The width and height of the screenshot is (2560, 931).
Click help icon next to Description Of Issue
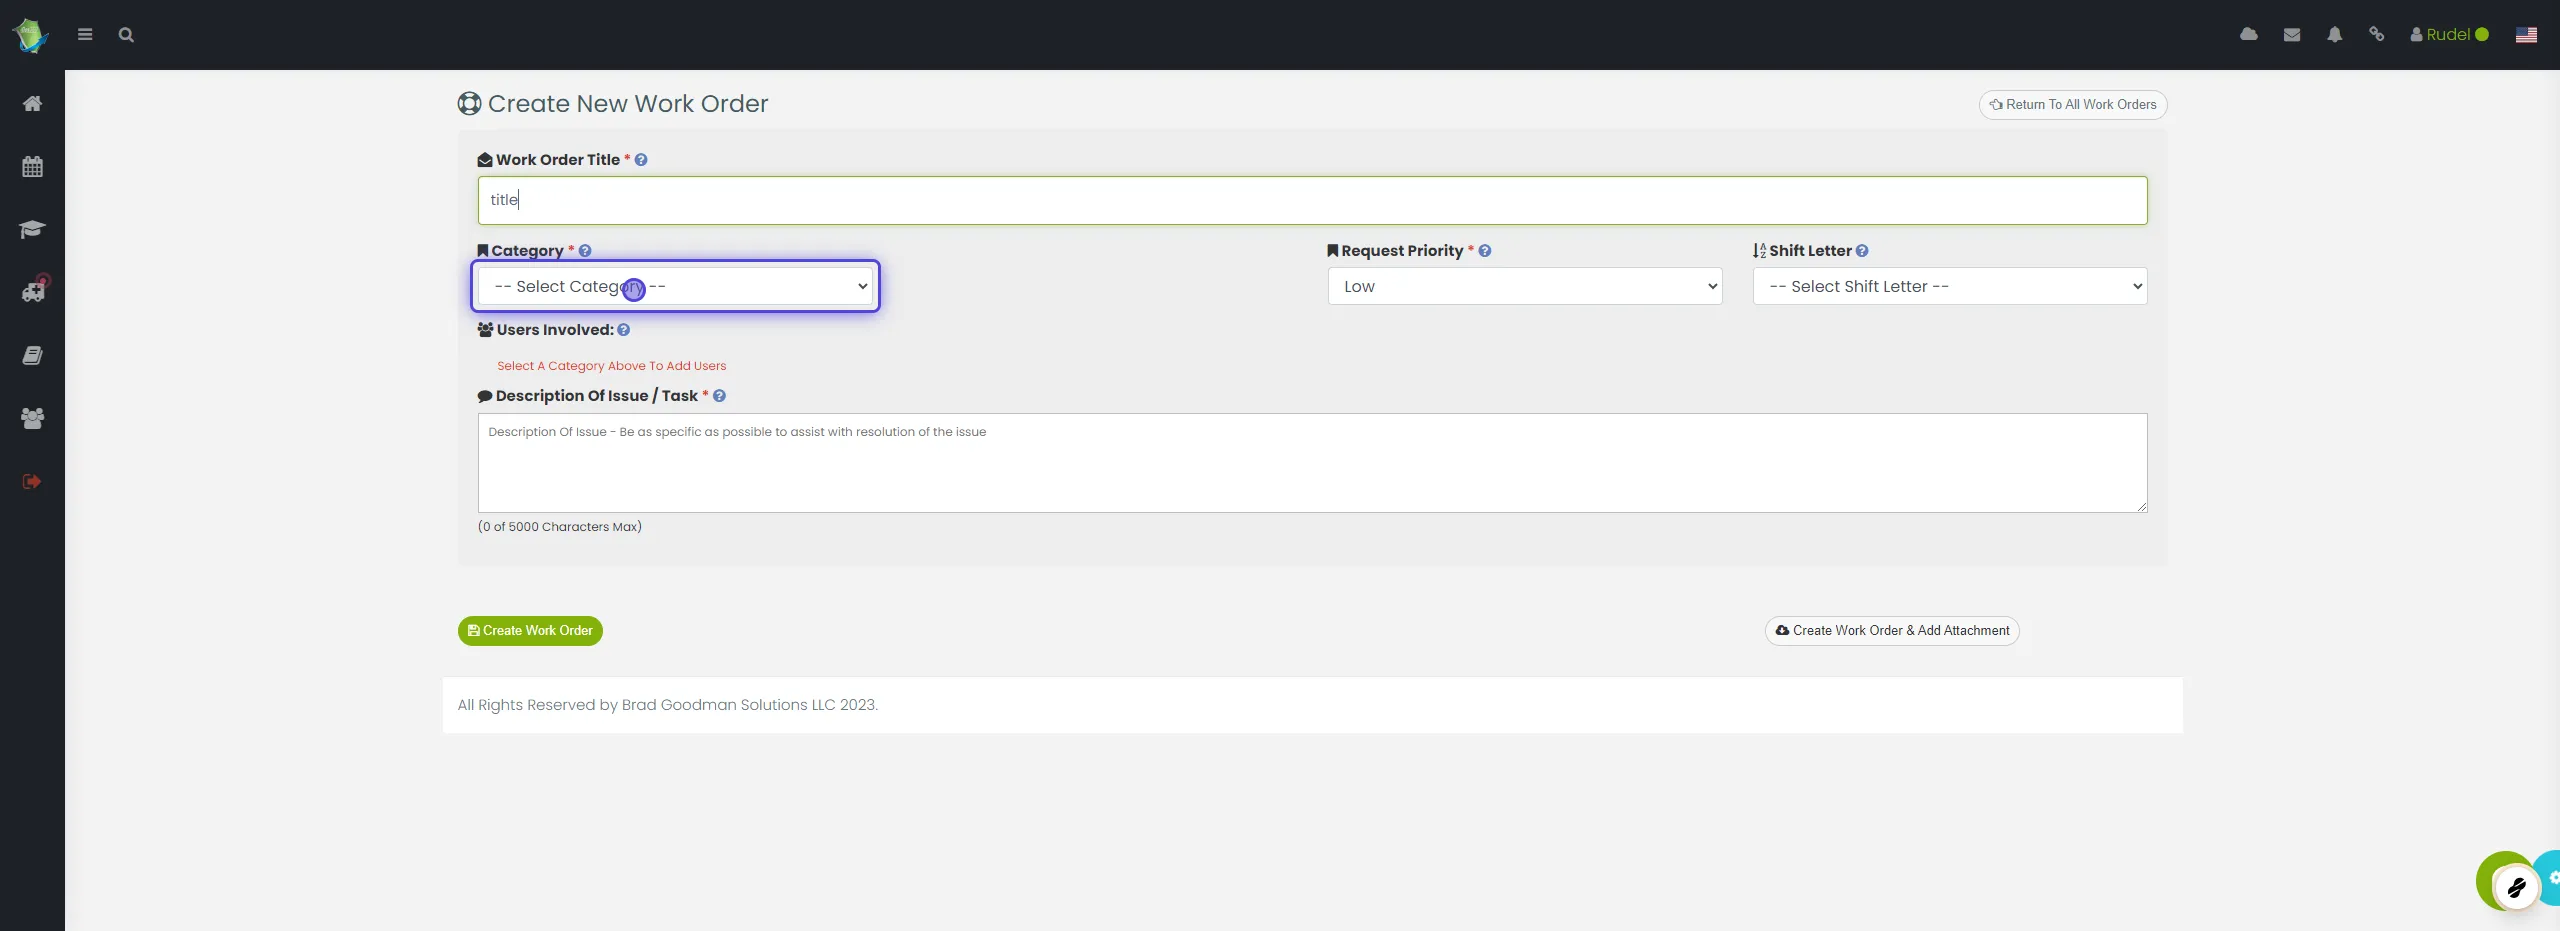(x=719, y=396)
